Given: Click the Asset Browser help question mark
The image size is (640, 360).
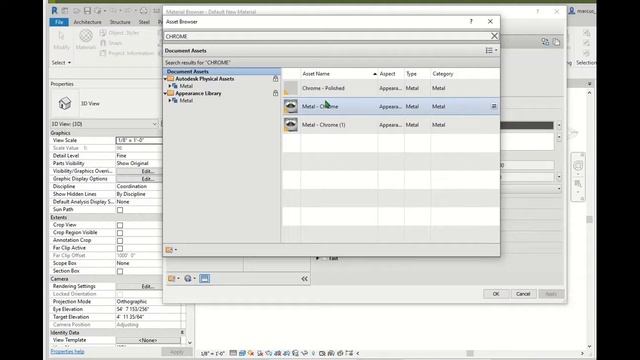Looking at the screenshot, I should pyautogui.click(x=471, y=22).
